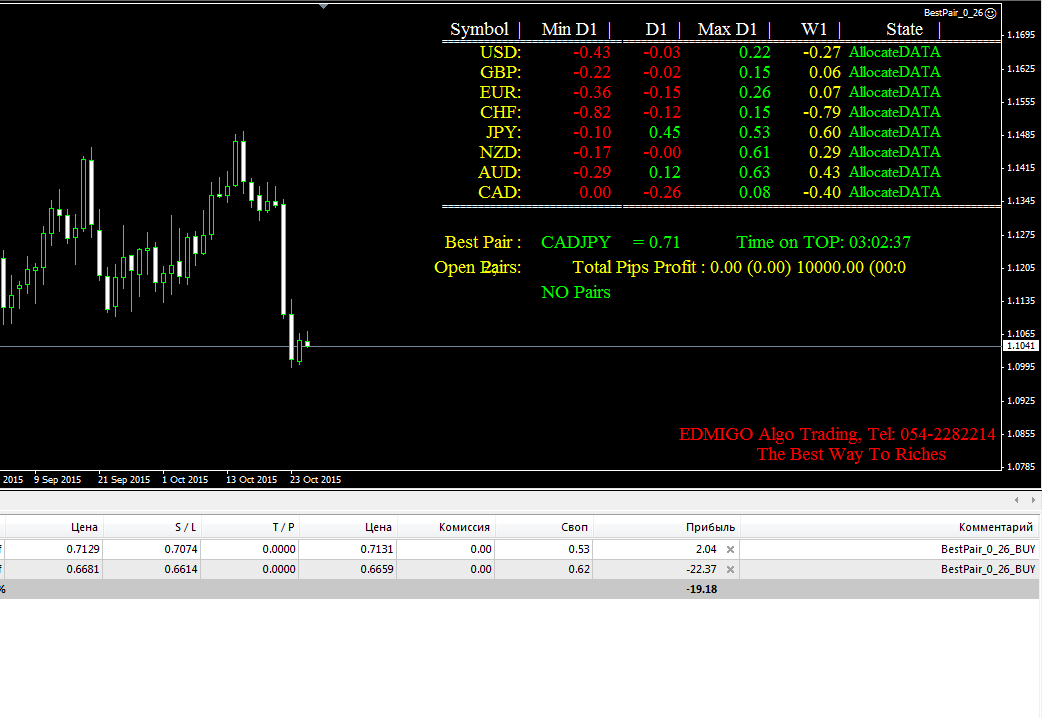Click the GBP: symbol row label
Screen dimensions: 1042x718
point(500,72)
